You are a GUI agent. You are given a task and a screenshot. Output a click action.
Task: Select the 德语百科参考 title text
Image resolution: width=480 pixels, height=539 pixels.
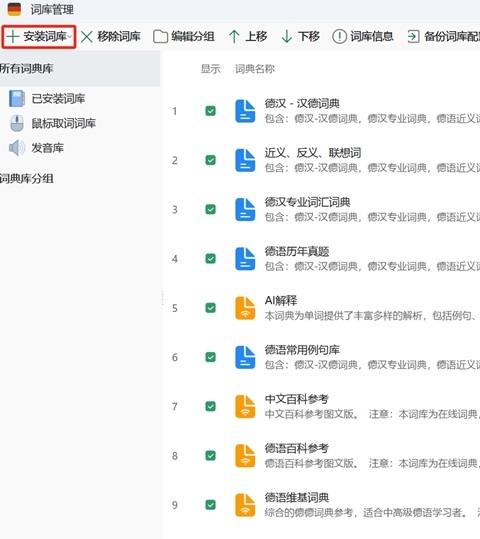[x=297, y=448]
